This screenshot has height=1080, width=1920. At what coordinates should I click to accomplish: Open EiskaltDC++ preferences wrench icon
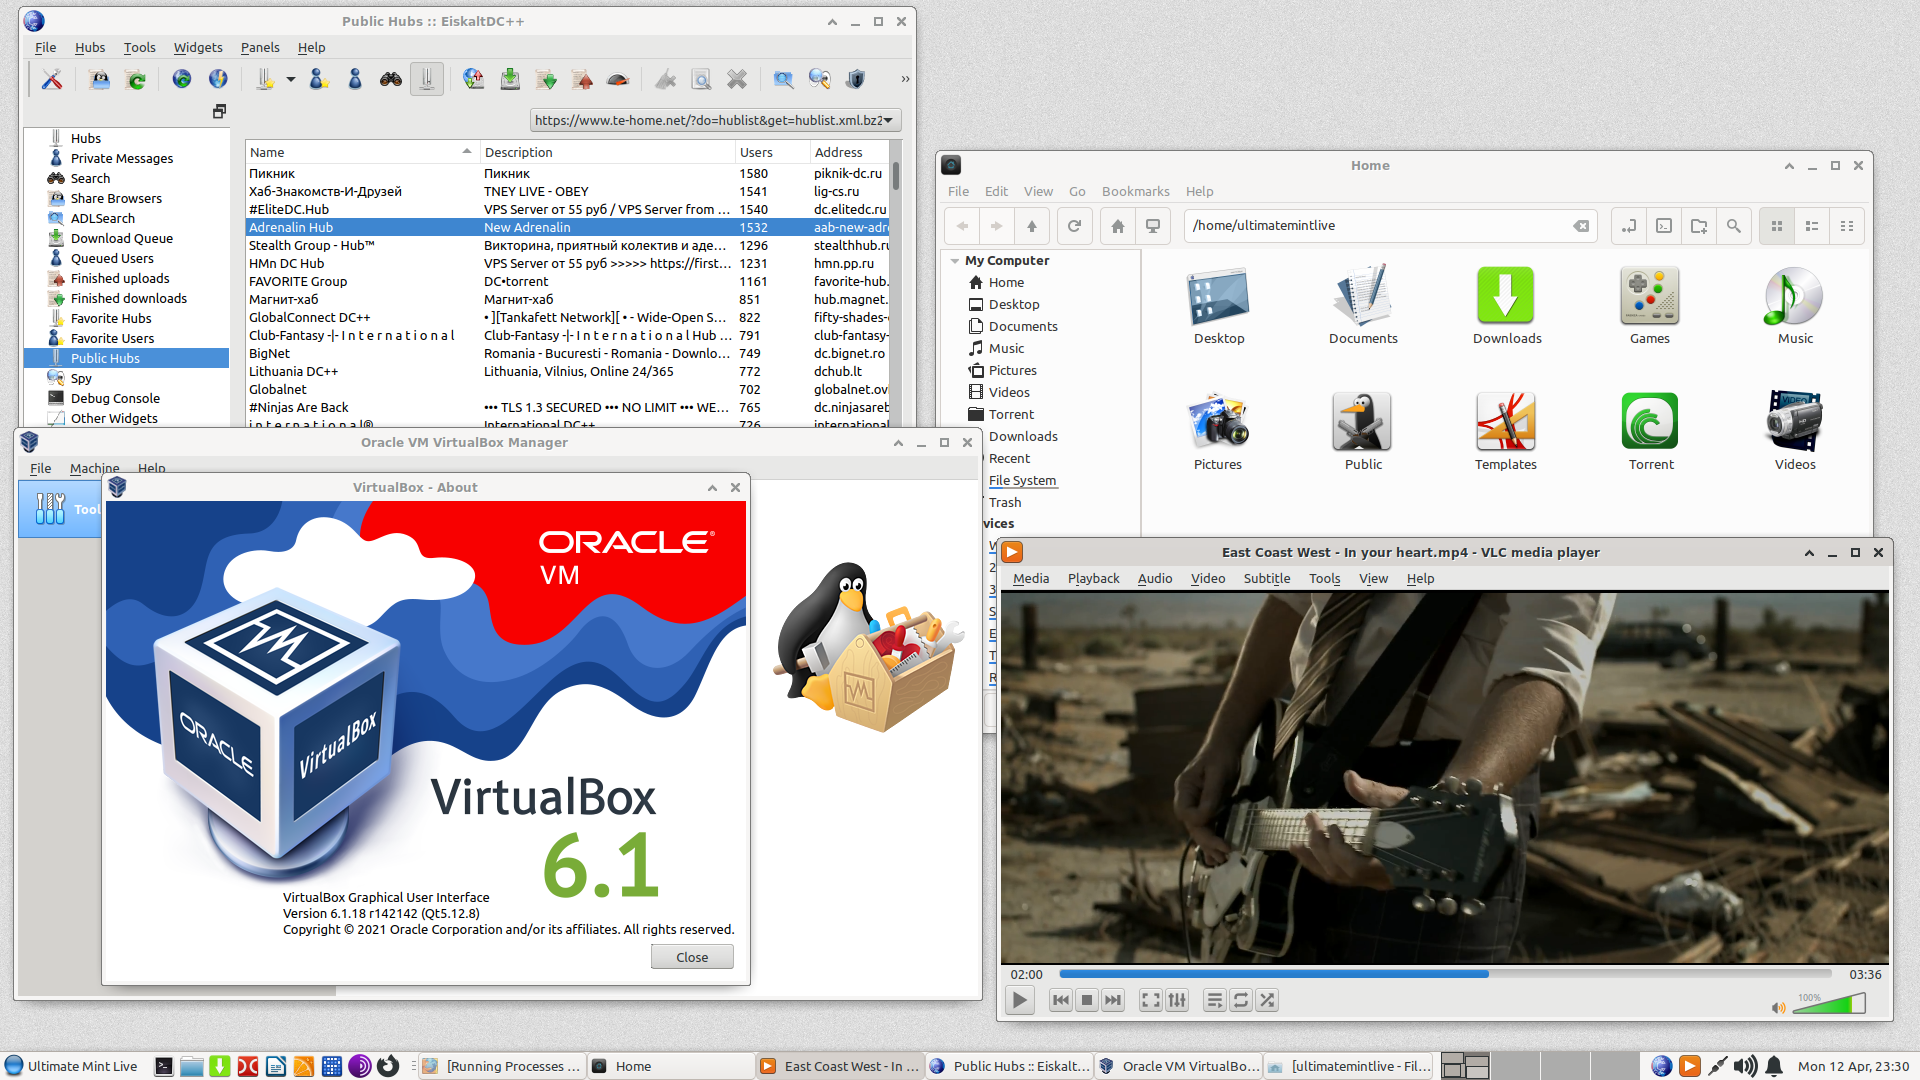[x=52, y=80]
